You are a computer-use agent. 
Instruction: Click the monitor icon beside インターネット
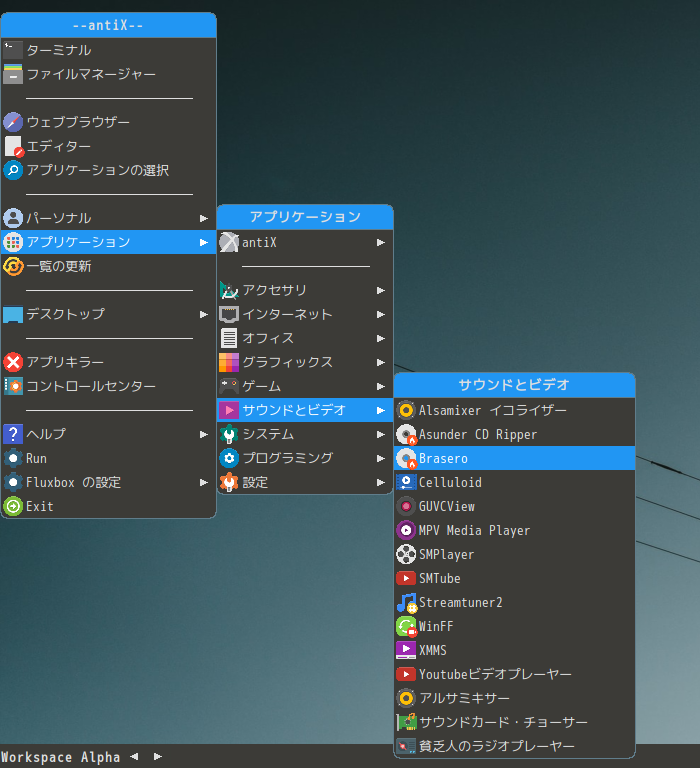click(x=229, y=314)
